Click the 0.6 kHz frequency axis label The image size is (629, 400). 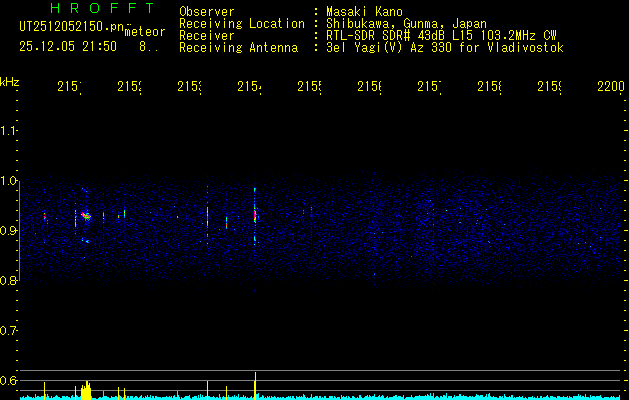coord(8,380)
